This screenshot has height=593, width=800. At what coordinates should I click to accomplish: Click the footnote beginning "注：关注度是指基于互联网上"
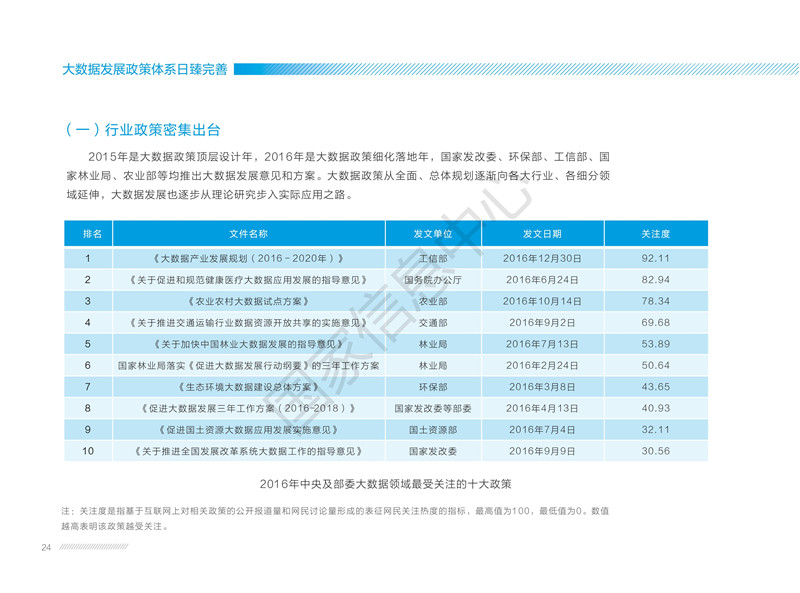point(335,518)
